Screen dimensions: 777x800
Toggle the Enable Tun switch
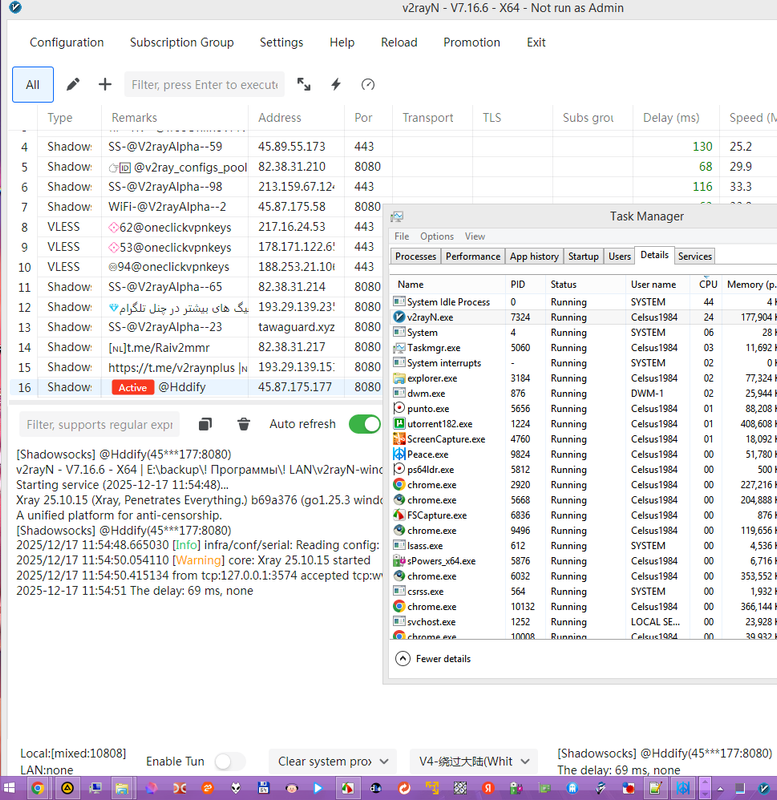pyautogui.click(x=230, y=762)
